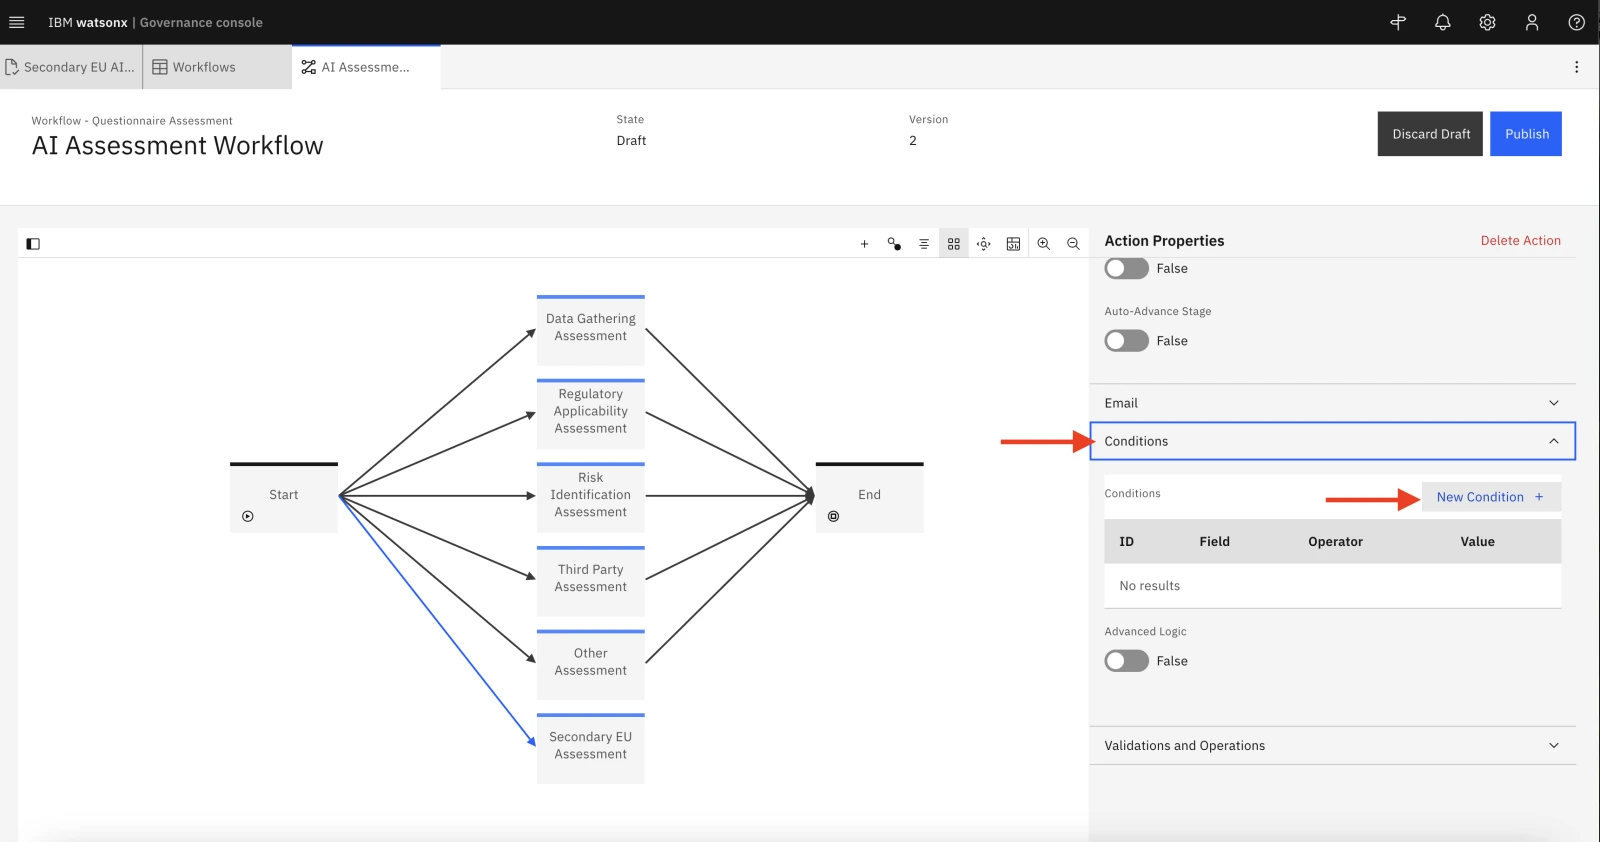Image resolution: width=1600 pixels, height=842 pixels.
Task: Toggle the Auto-Advance Stage switch
Action: [1126, 341]
